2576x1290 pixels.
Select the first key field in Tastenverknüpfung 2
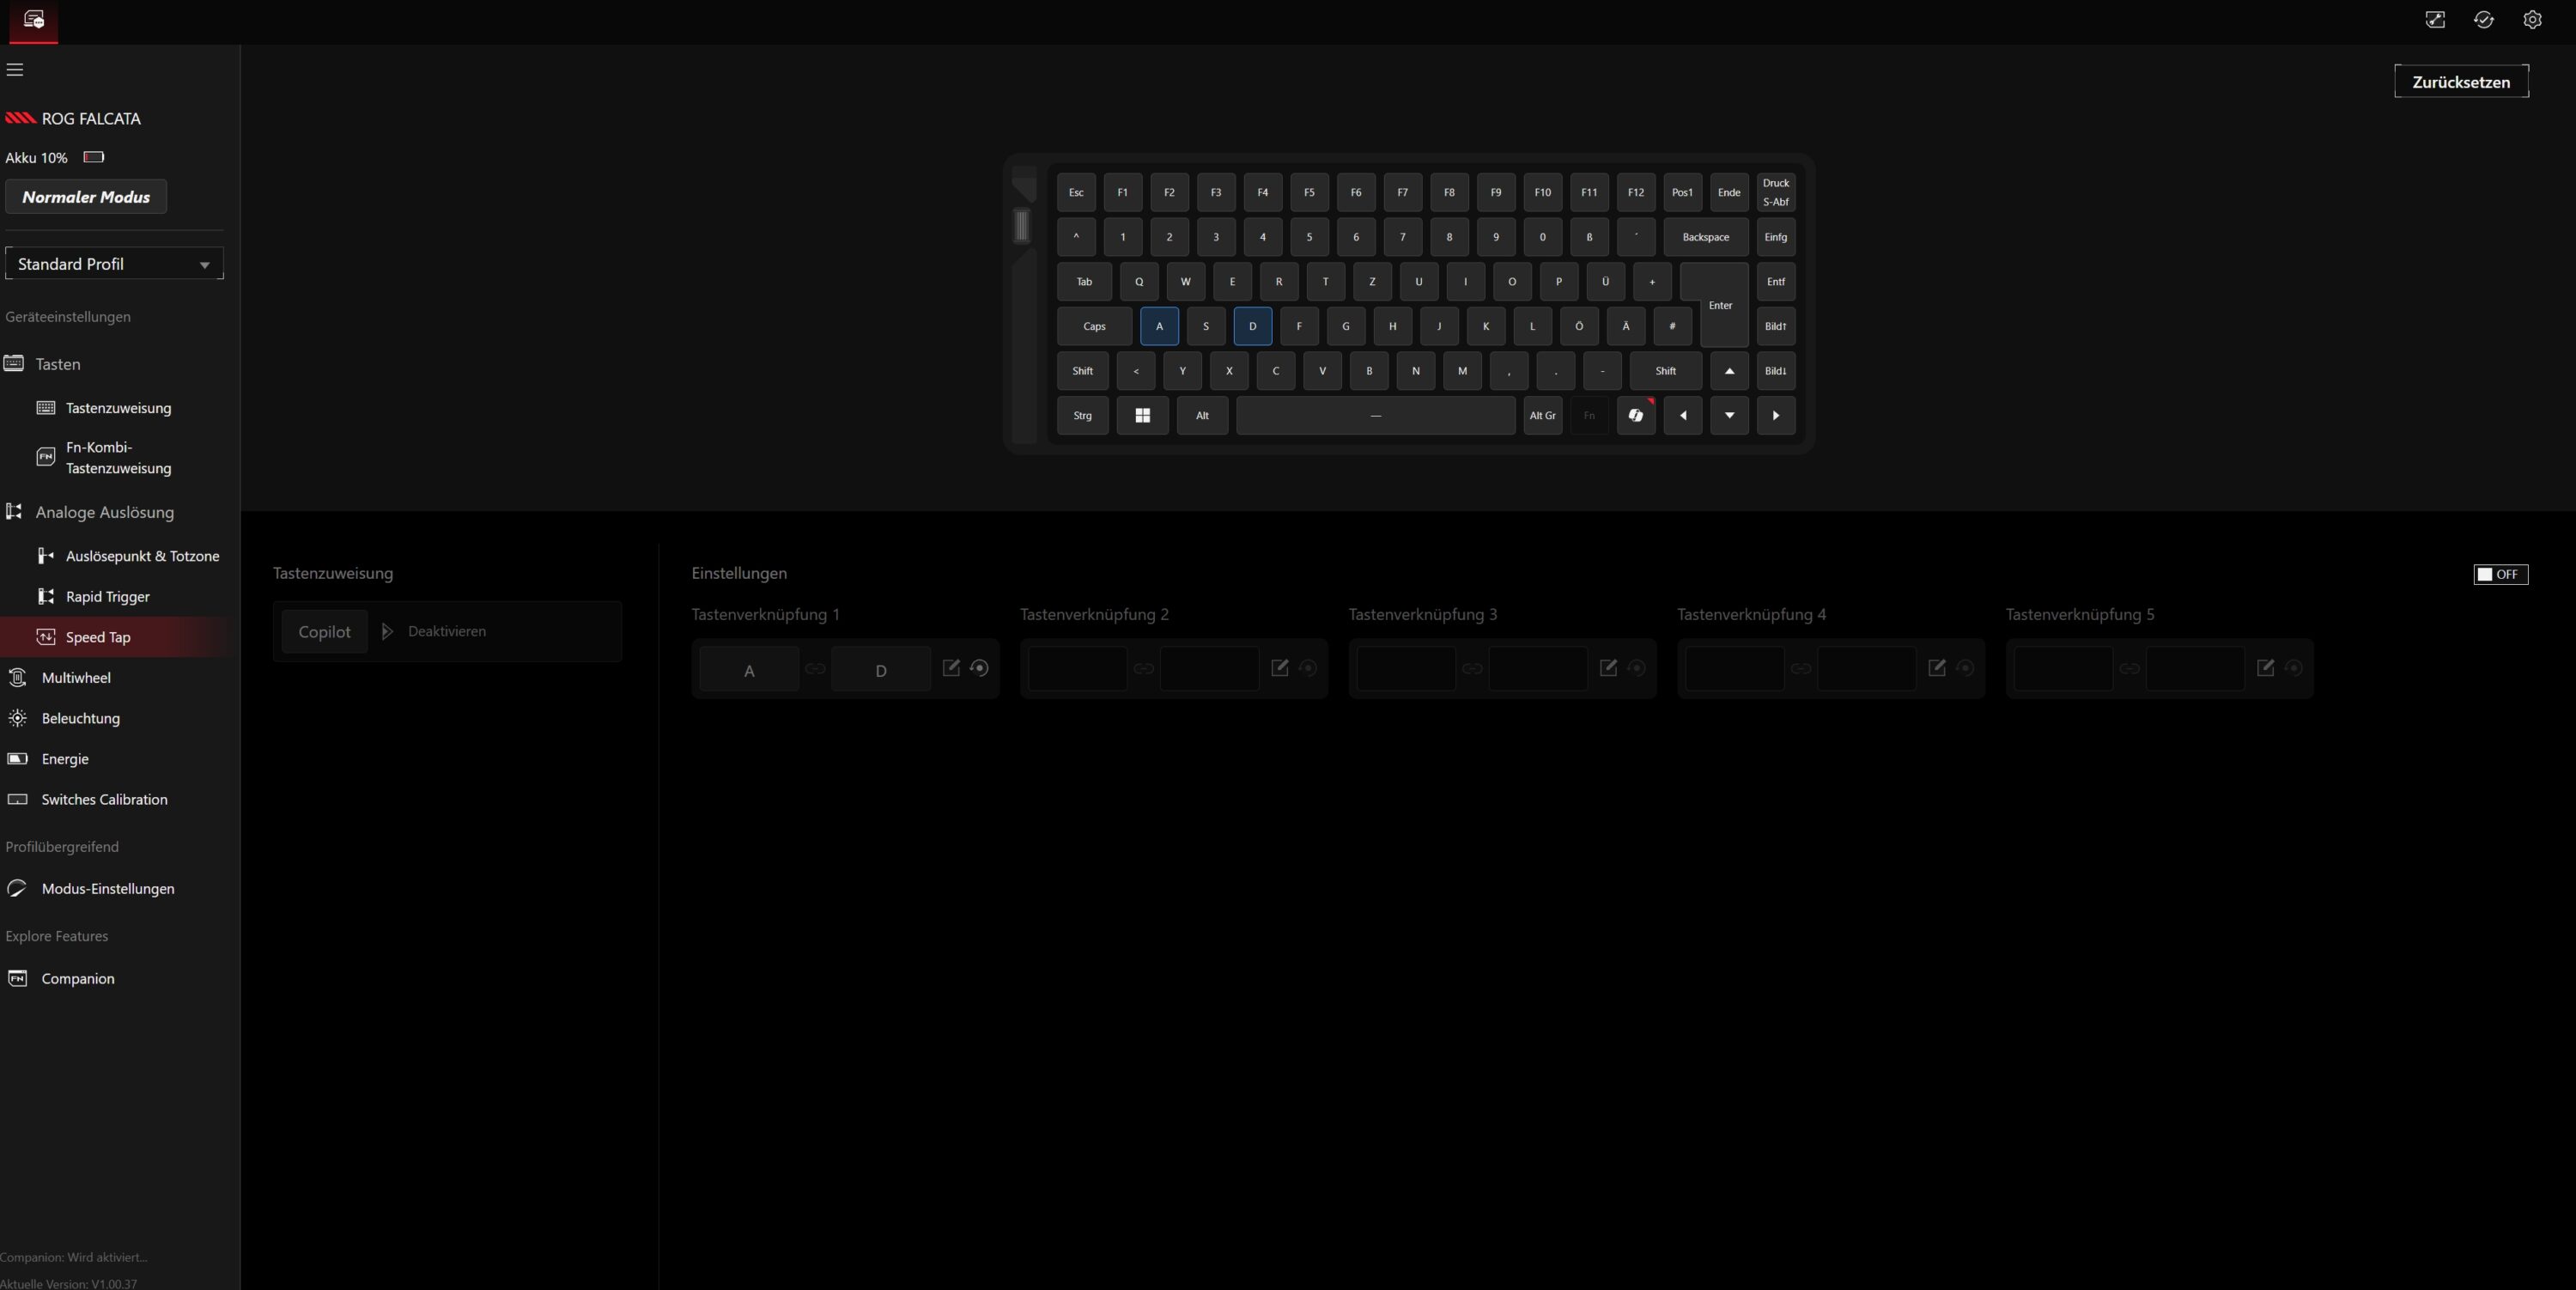[x=1077, y=669]
